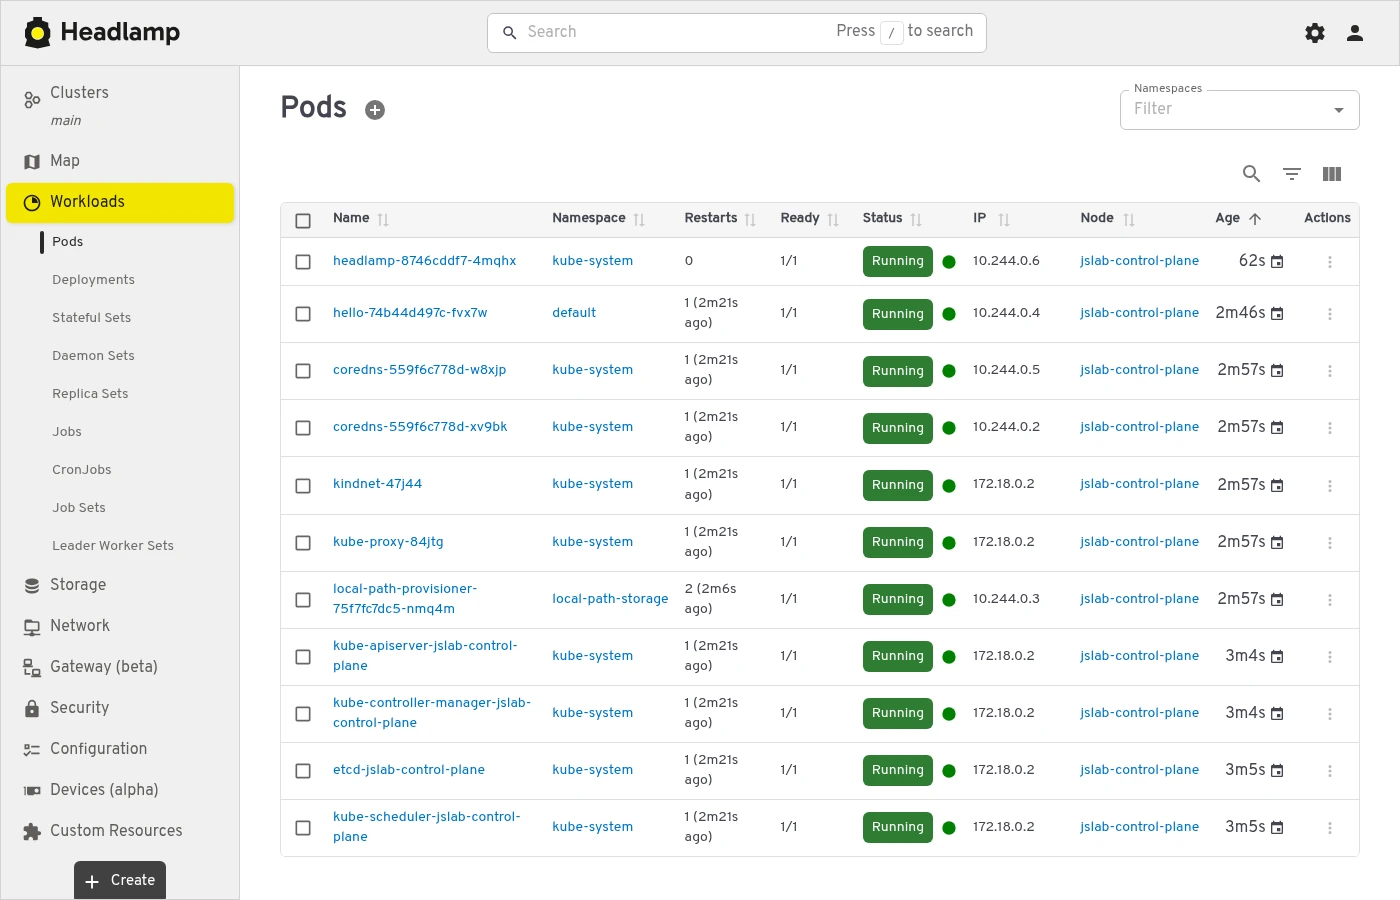Collapse the Workloads sidebar section
Image resolution: width=1400 pixels, height=900 pixels.
120,202
